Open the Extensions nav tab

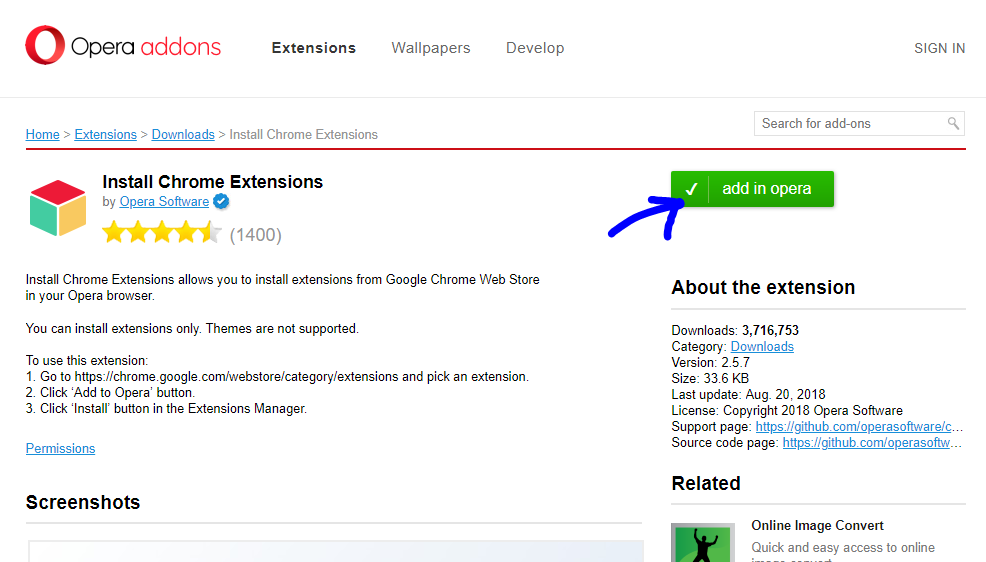click(314, 48)
